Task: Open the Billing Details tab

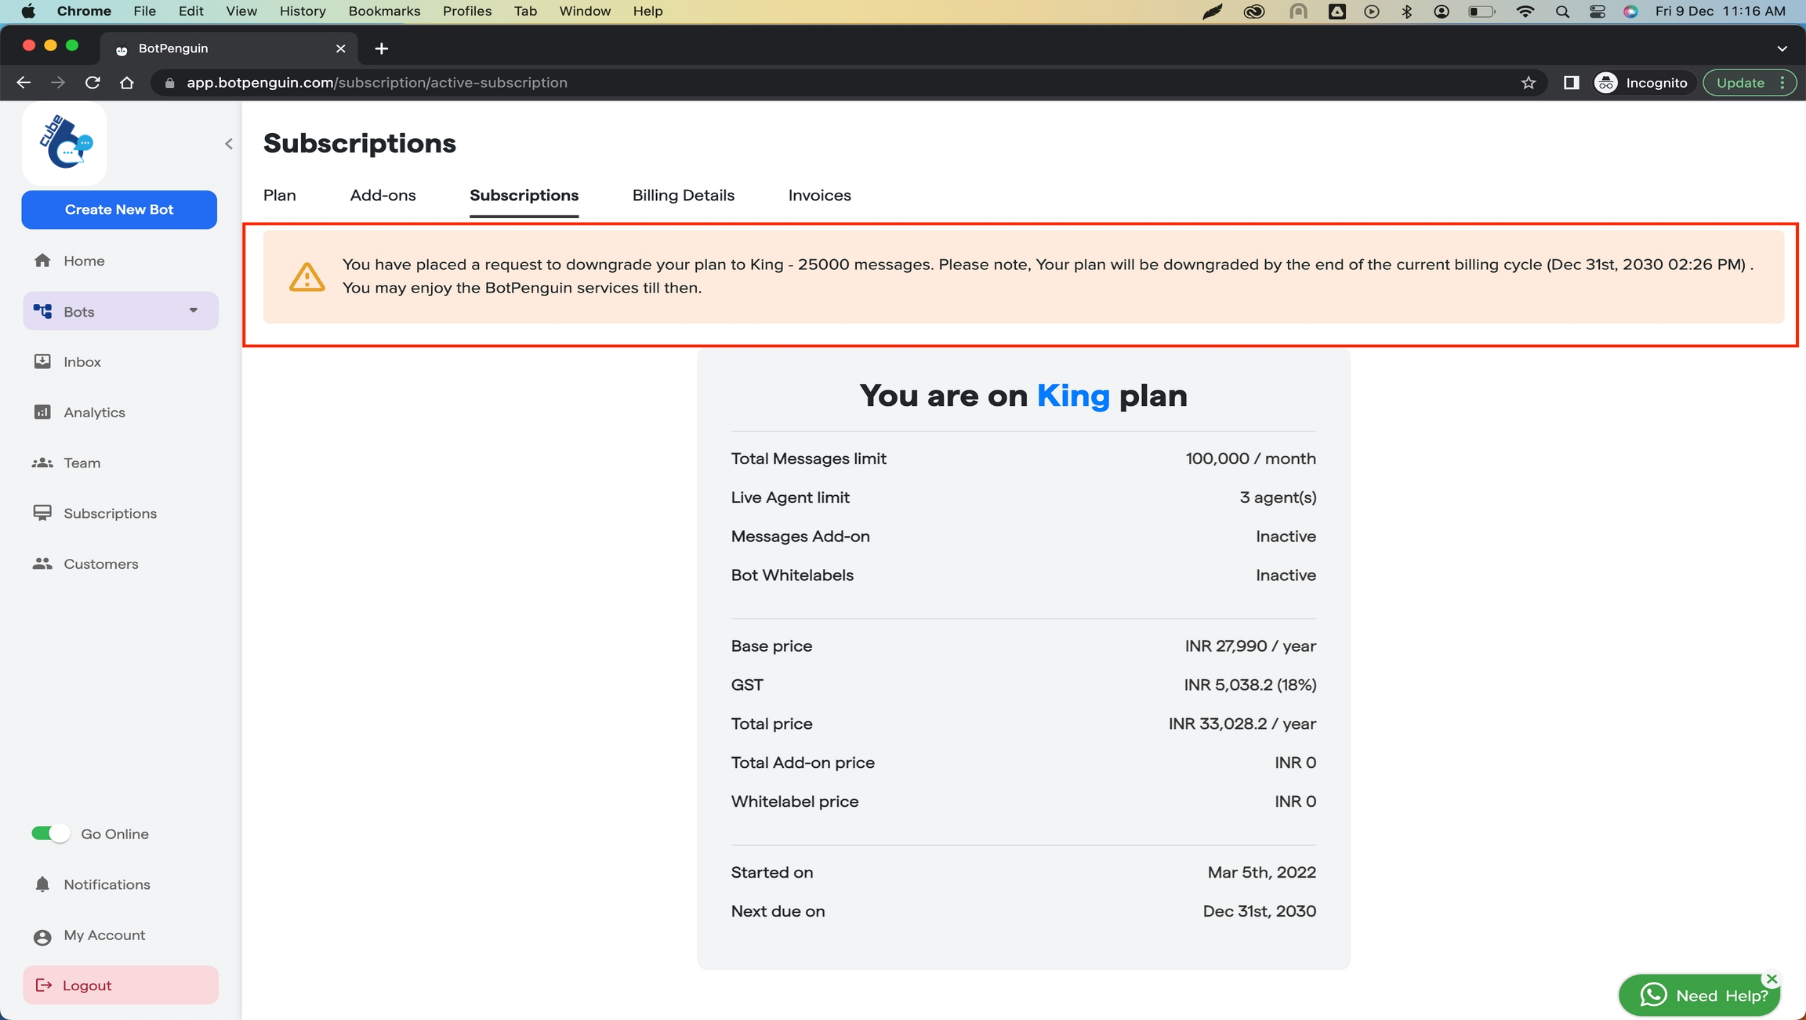Action: pos(683,195)
